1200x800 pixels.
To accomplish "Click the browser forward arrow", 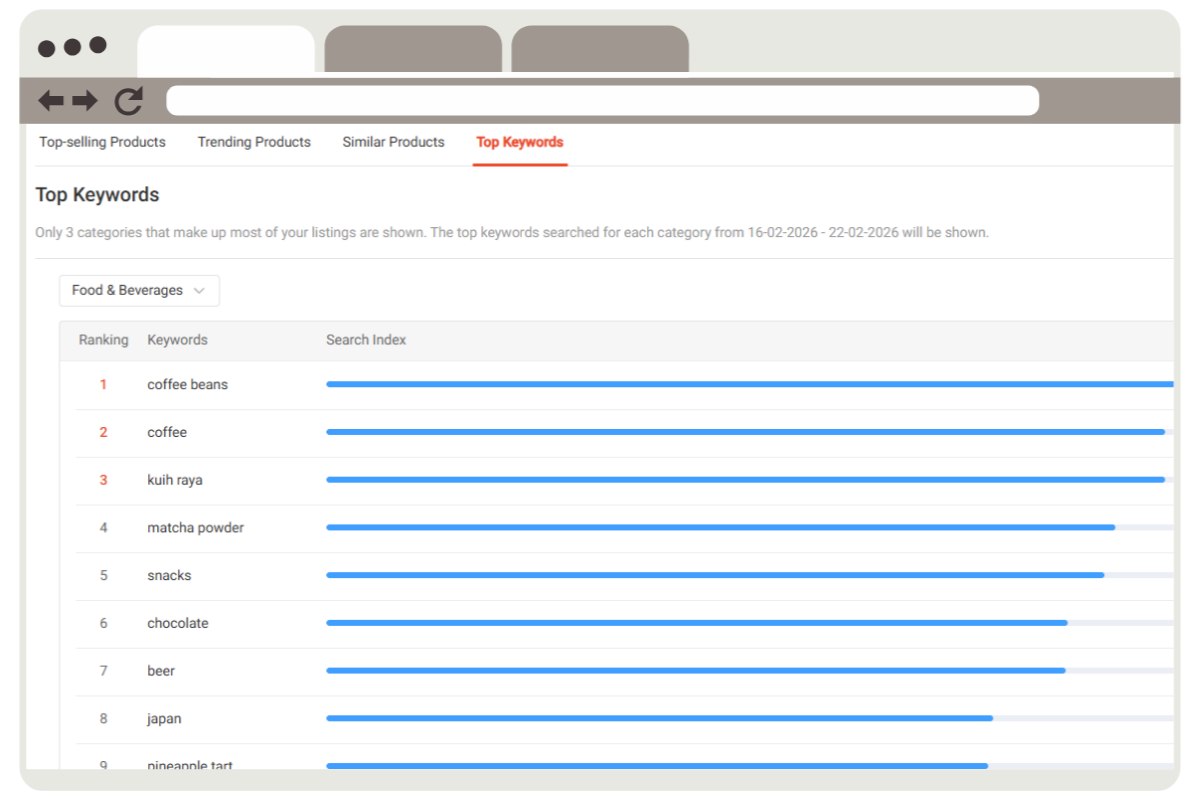I will coord(85,100).
